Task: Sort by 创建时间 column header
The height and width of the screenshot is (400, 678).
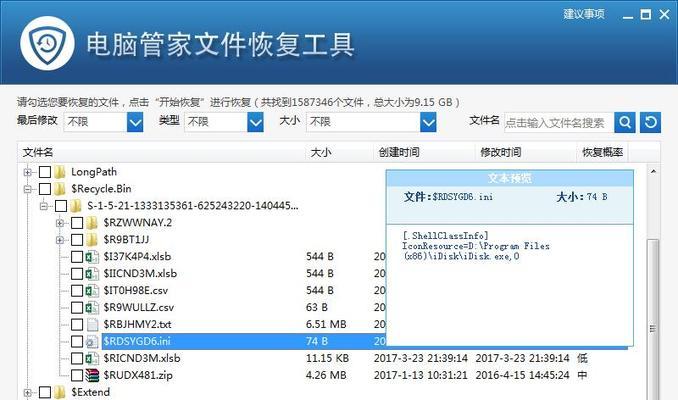Action: tap(424, 152)
